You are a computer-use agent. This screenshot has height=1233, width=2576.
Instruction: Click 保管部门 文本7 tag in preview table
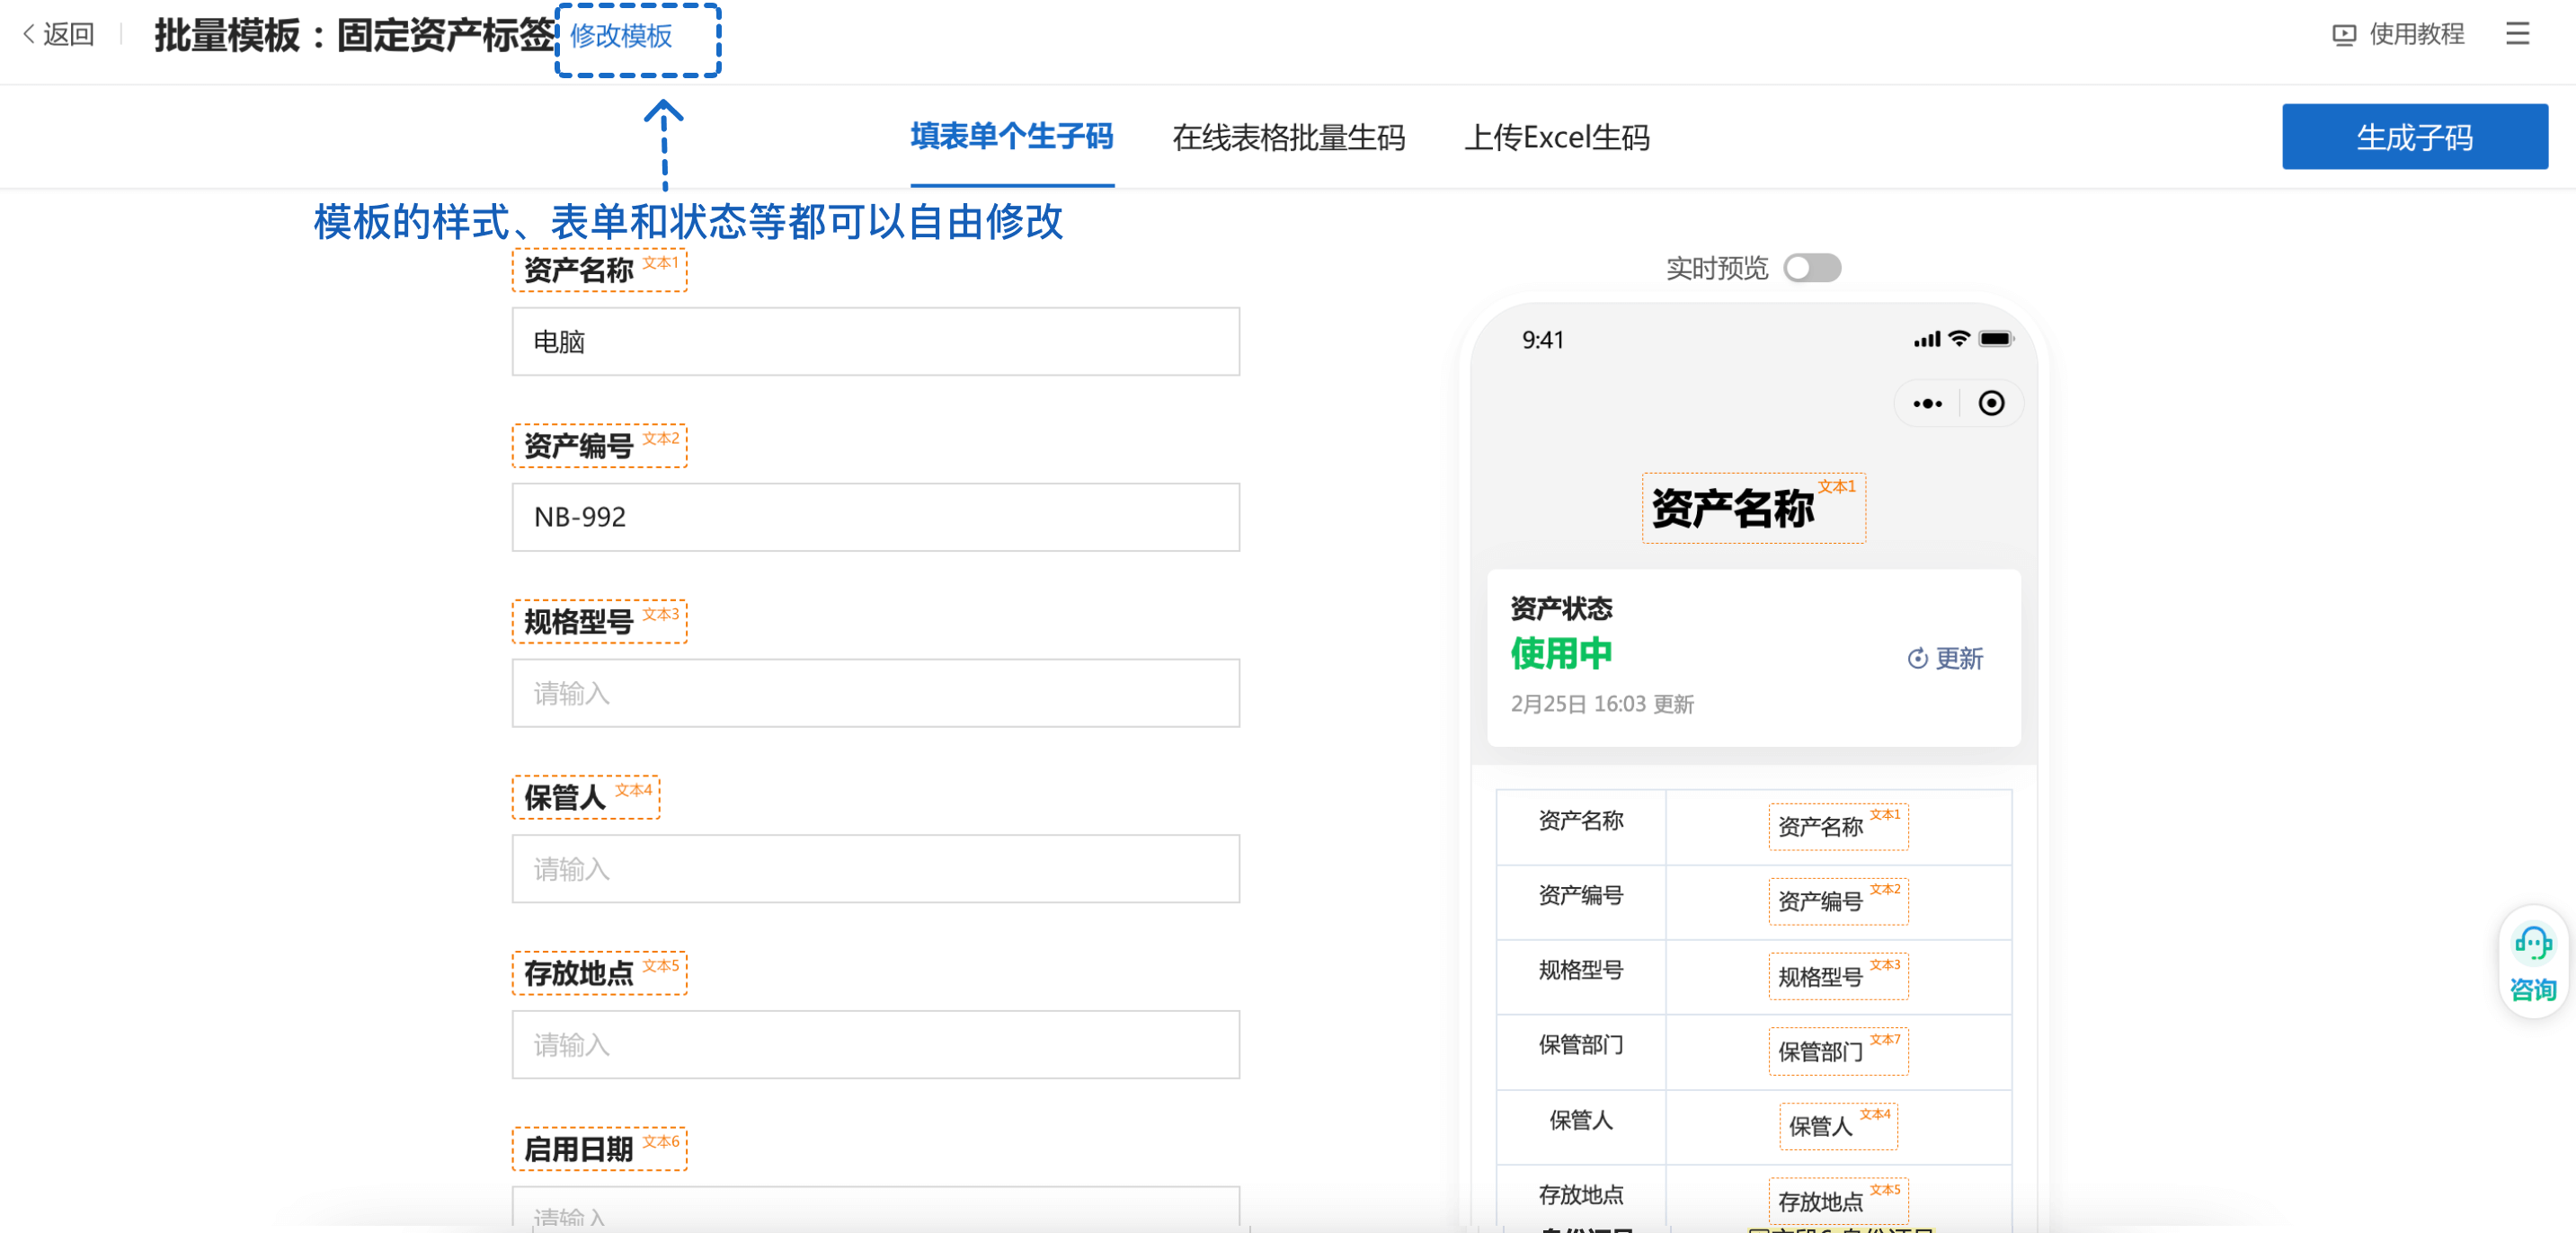click(1838, 1051)
